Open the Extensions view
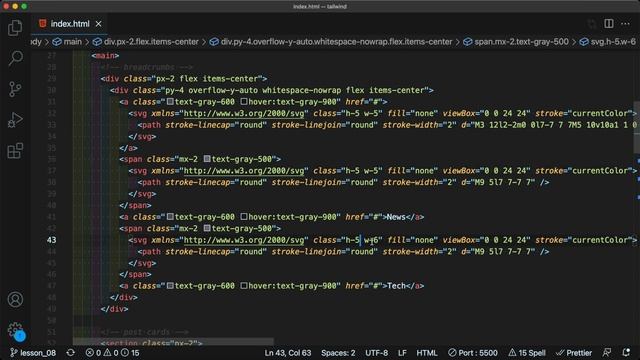This screenshot has width=640, height=360. (15, 151)
